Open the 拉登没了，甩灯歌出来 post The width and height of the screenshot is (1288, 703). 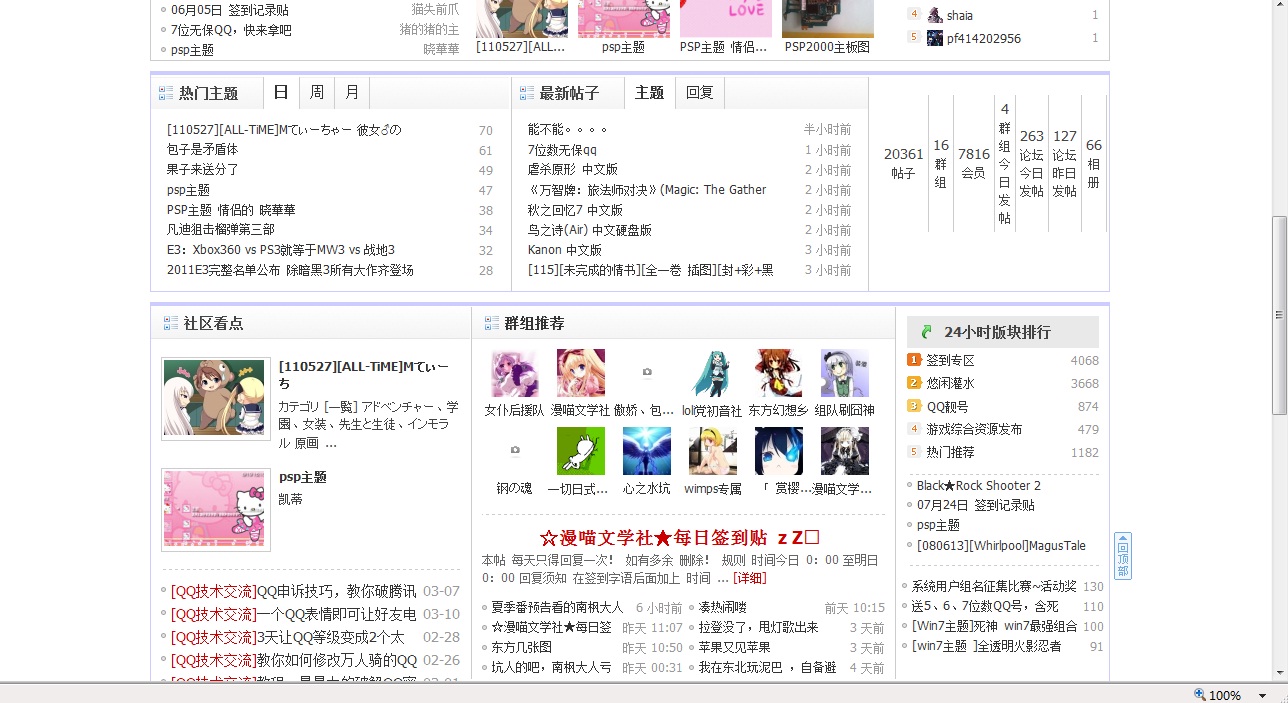(x=758, y=627)
